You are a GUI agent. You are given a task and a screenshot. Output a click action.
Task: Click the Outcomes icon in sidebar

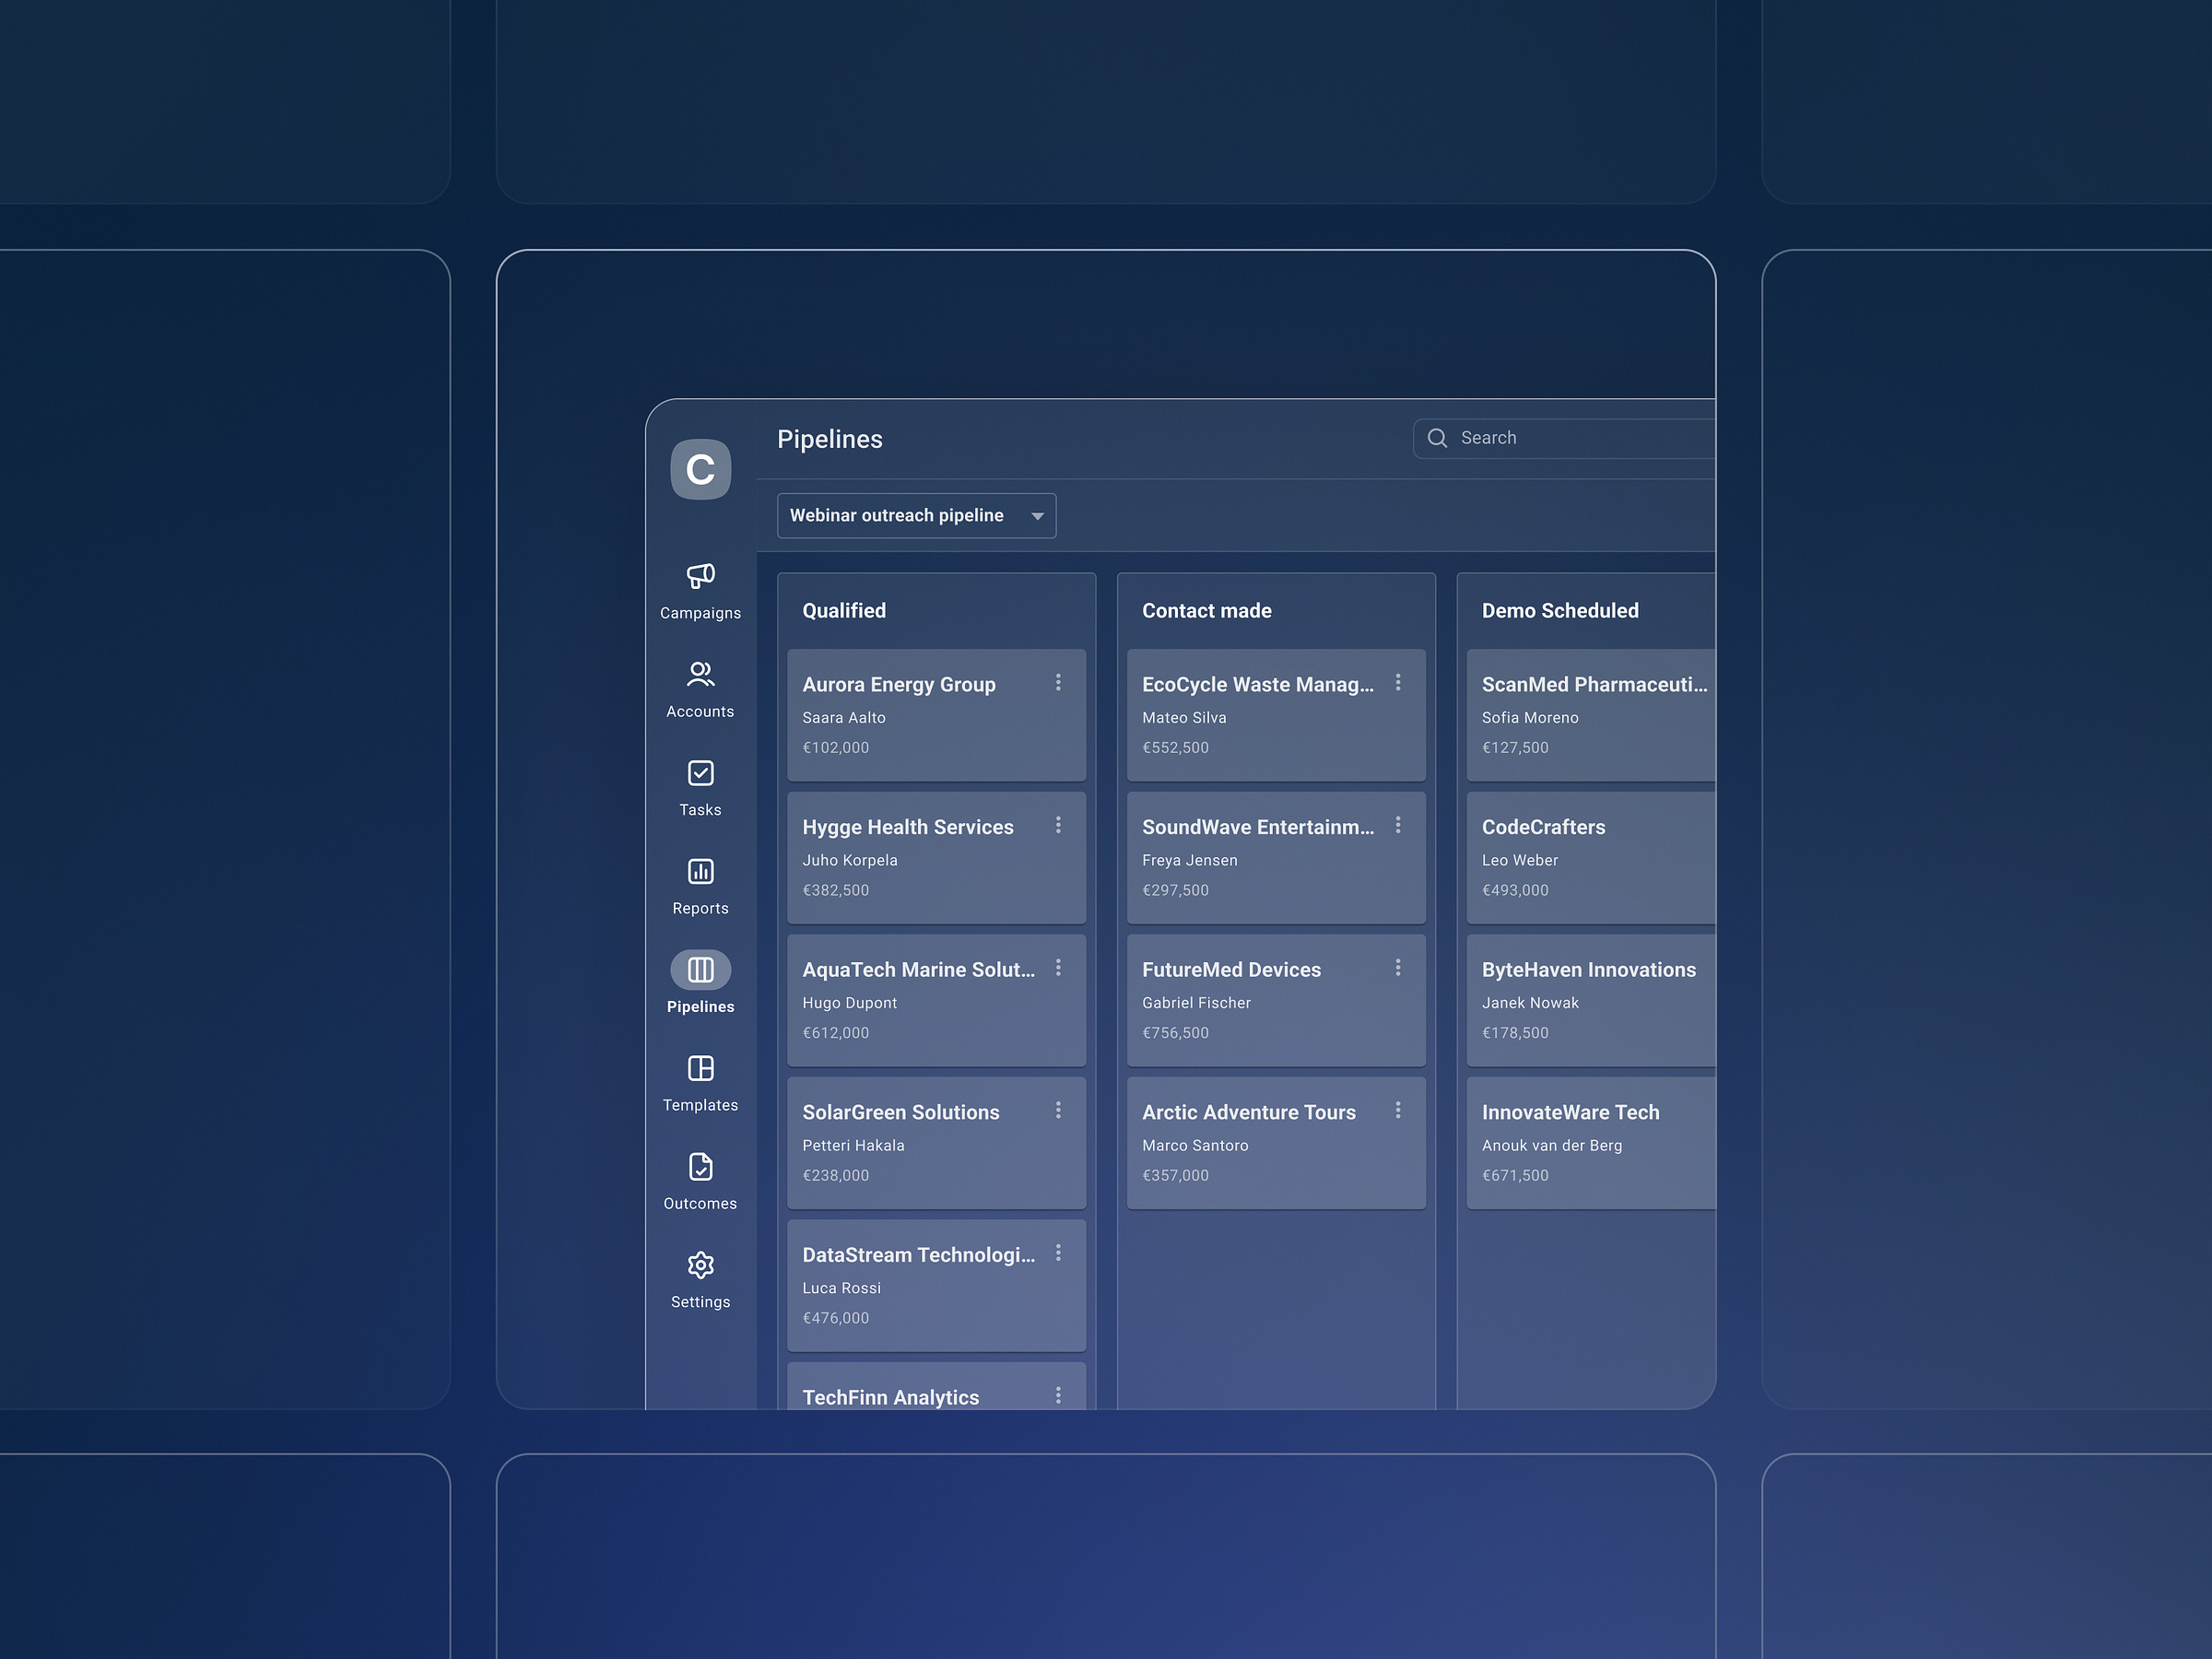click(699, 1166)
